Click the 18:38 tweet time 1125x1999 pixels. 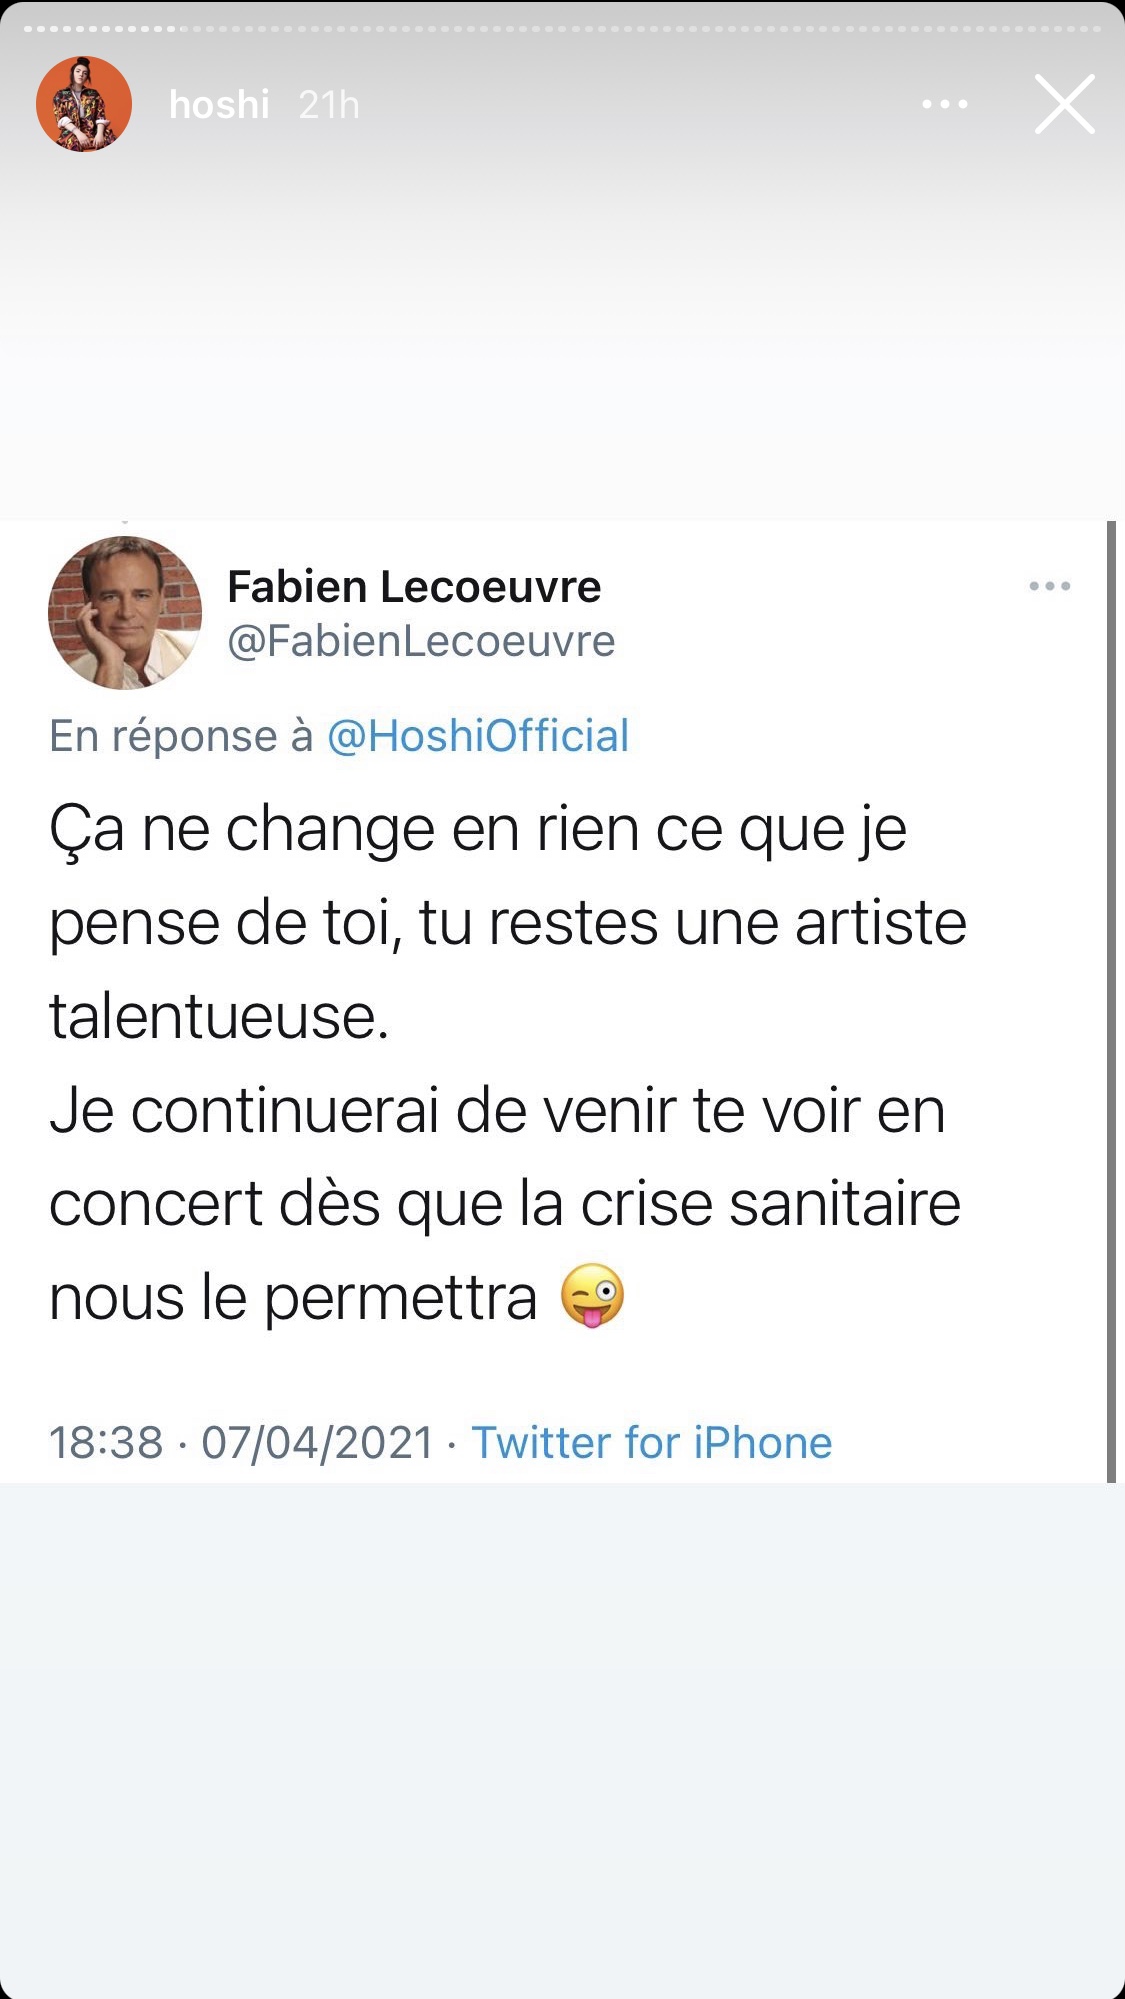106,1443
